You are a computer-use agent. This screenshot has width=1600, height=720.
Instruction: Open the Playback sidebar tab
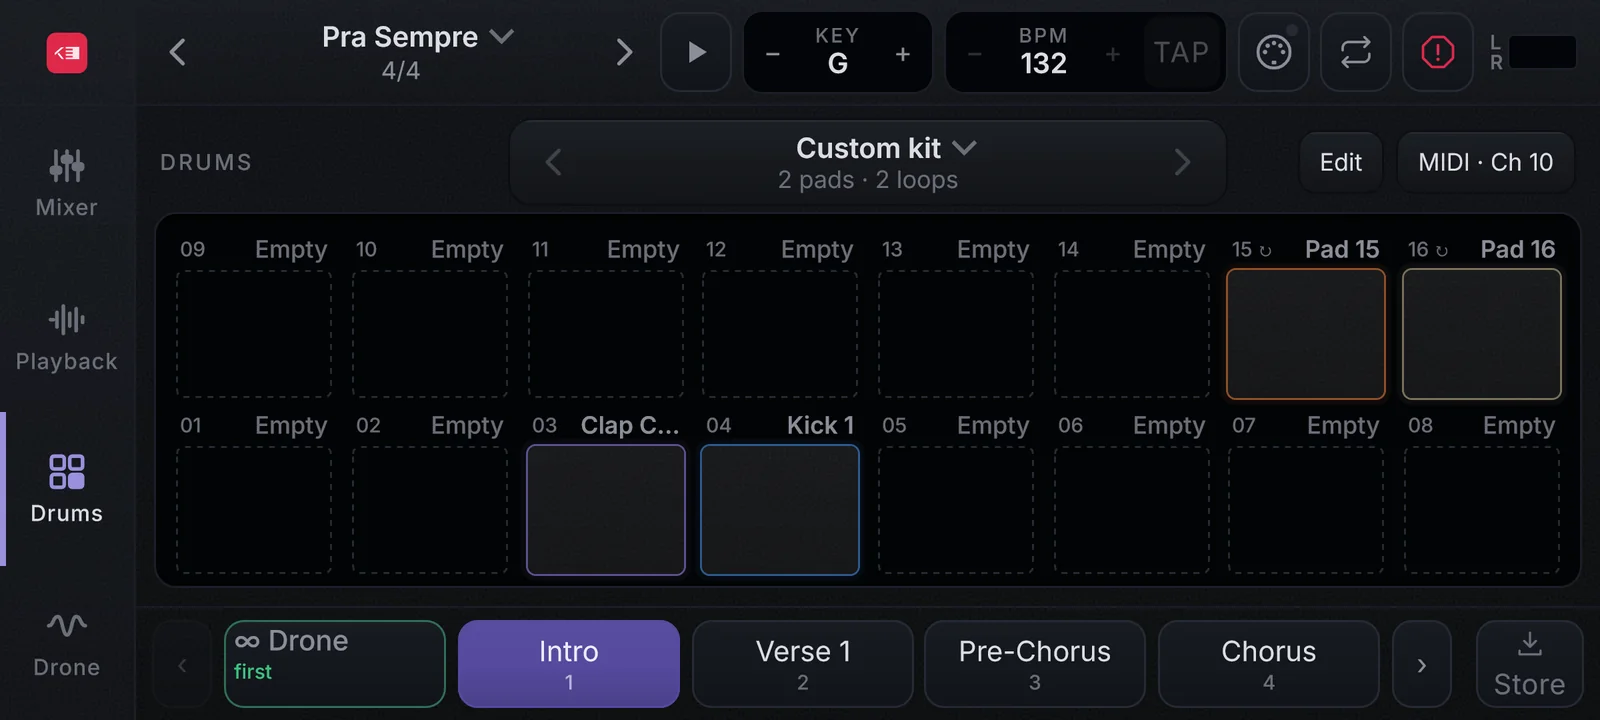click(x=67, y=338)
